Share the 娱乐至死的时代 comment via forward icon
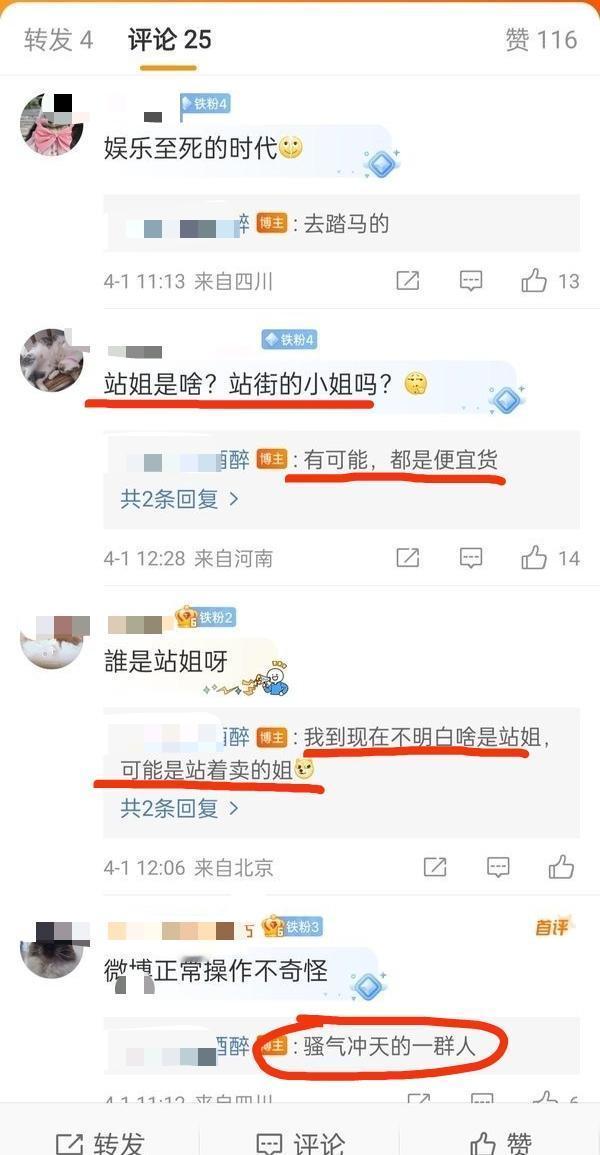Screen dimensions: 600x1155 [407, 281]
